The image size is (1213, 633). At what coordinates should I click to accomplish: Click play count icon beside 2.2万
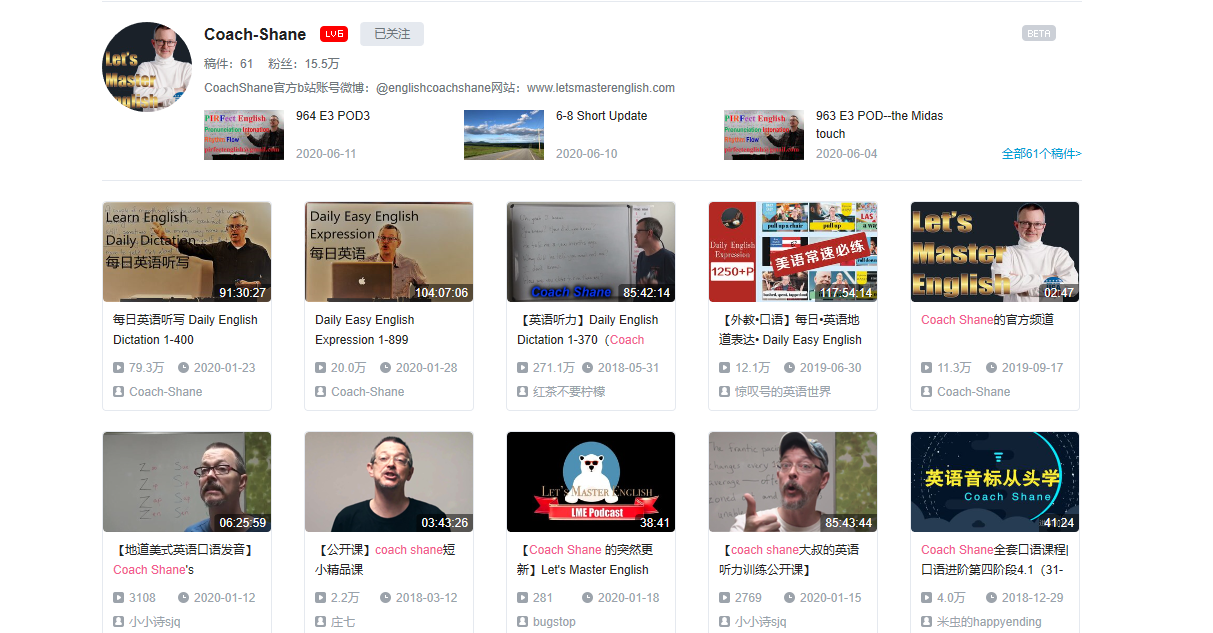click(x=321, y=598)
